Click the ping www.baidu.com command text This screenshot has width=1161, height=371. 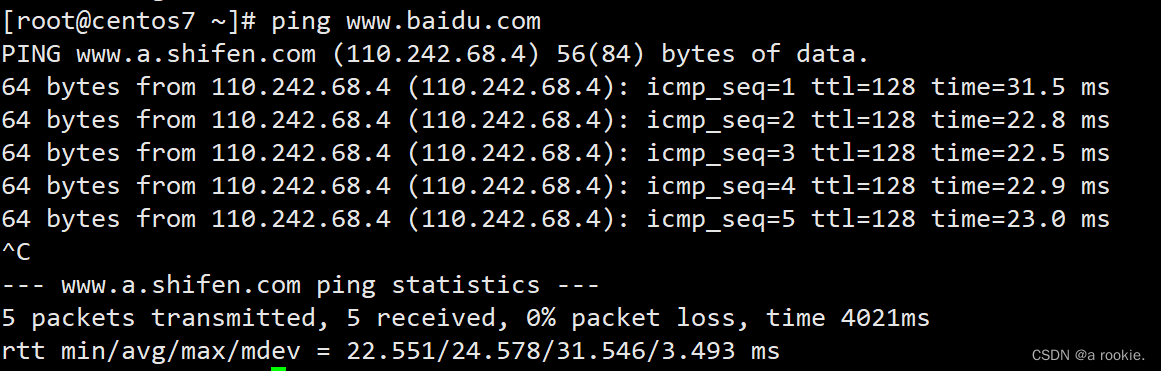406,22
